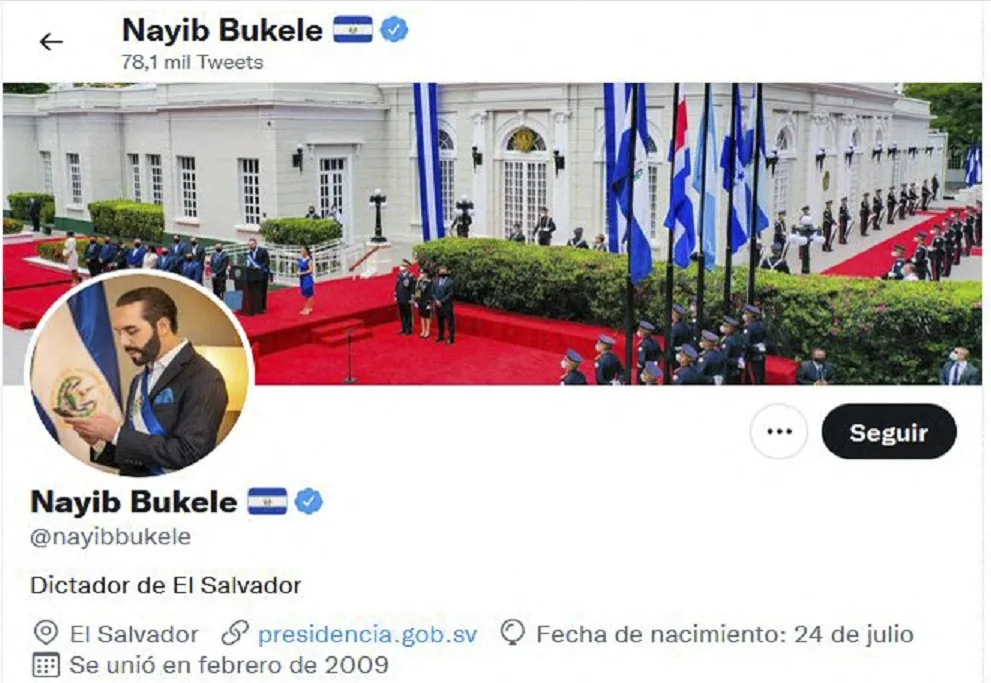991x683 pixels.
Task: Click the Nayib Bukele header title
Action: 222,30
